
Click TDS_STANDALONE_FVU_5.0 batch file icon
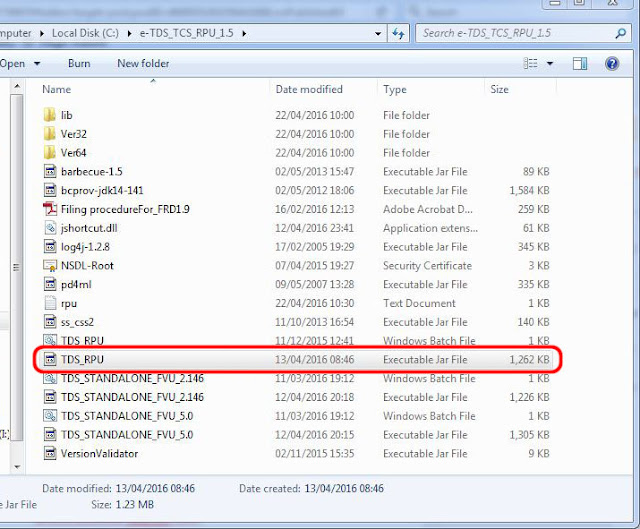(x=50, y=416)
